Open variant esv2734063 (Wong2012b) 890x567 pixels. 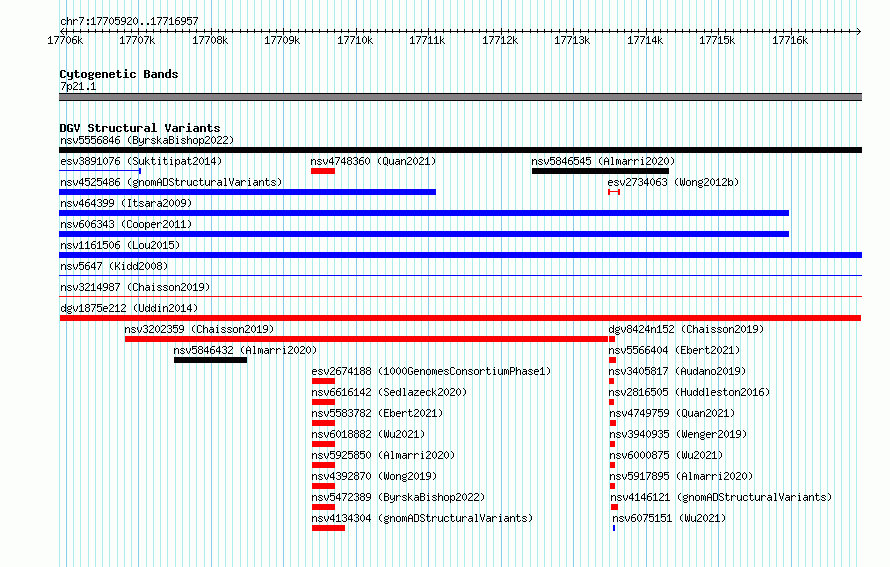click(673, 182)
